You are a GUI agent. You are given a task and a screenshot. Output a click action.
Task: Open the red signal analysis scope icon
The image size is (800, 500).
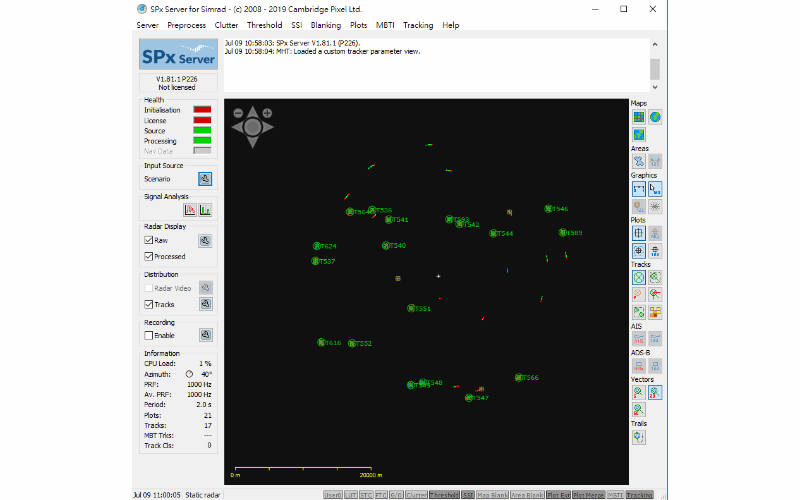[190, 210]
